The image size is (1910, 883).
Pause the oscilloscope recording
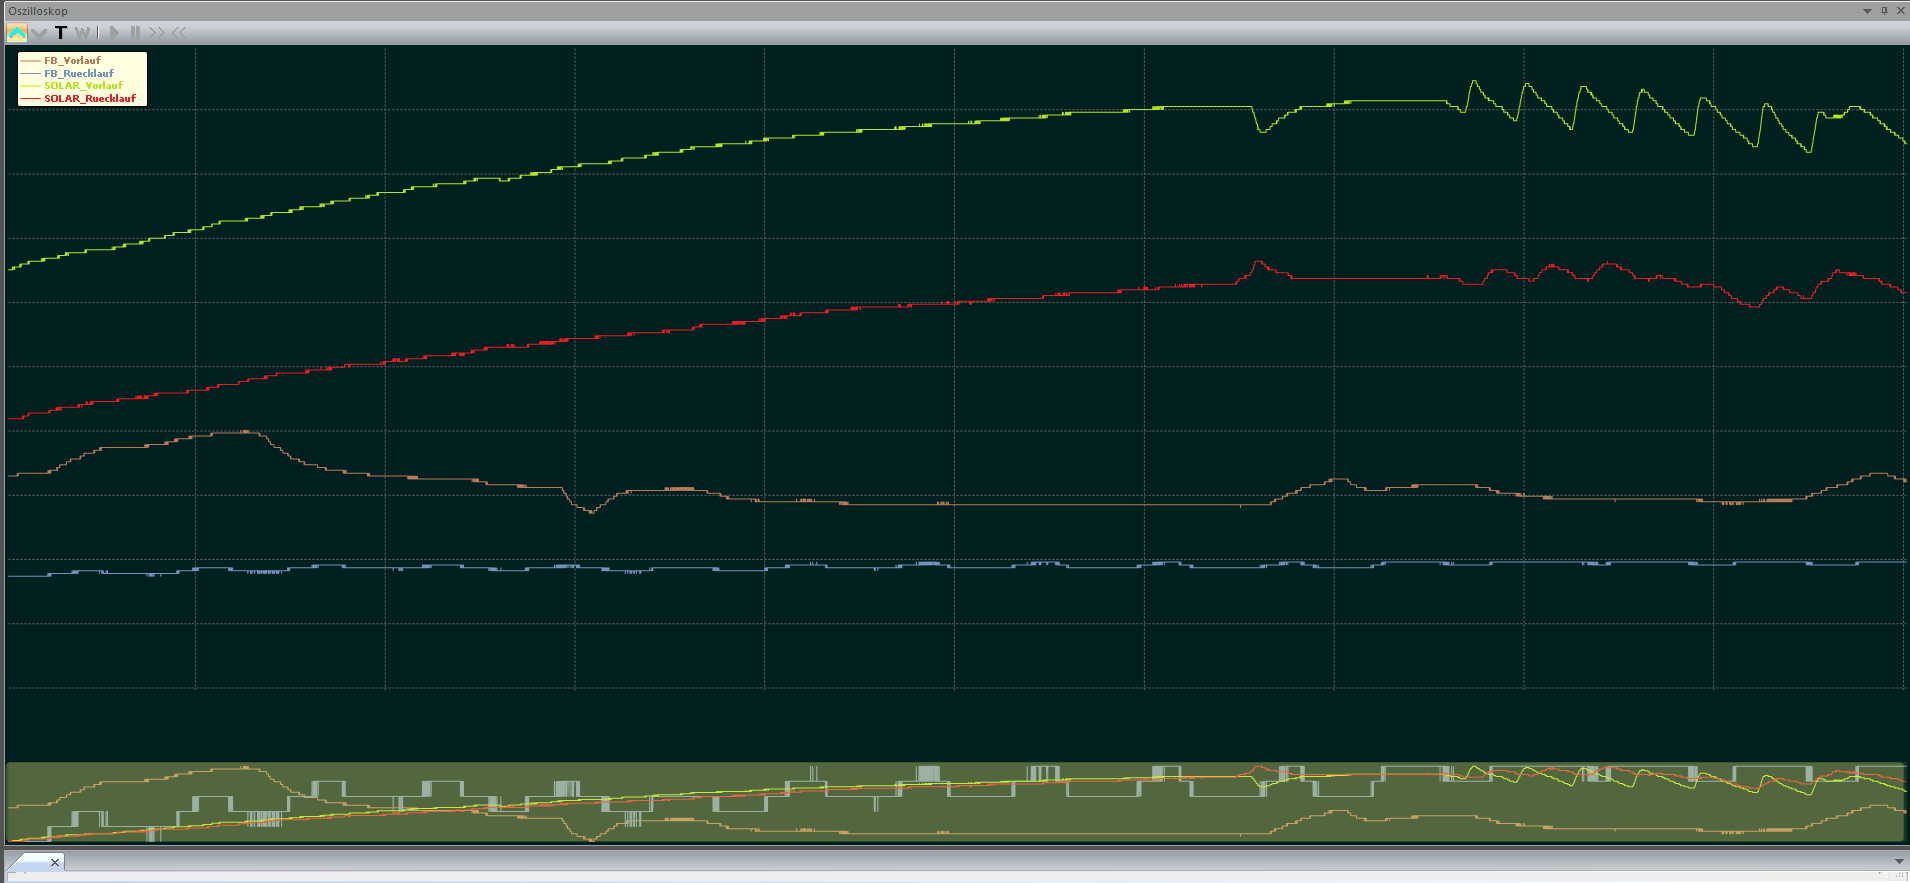135,32
